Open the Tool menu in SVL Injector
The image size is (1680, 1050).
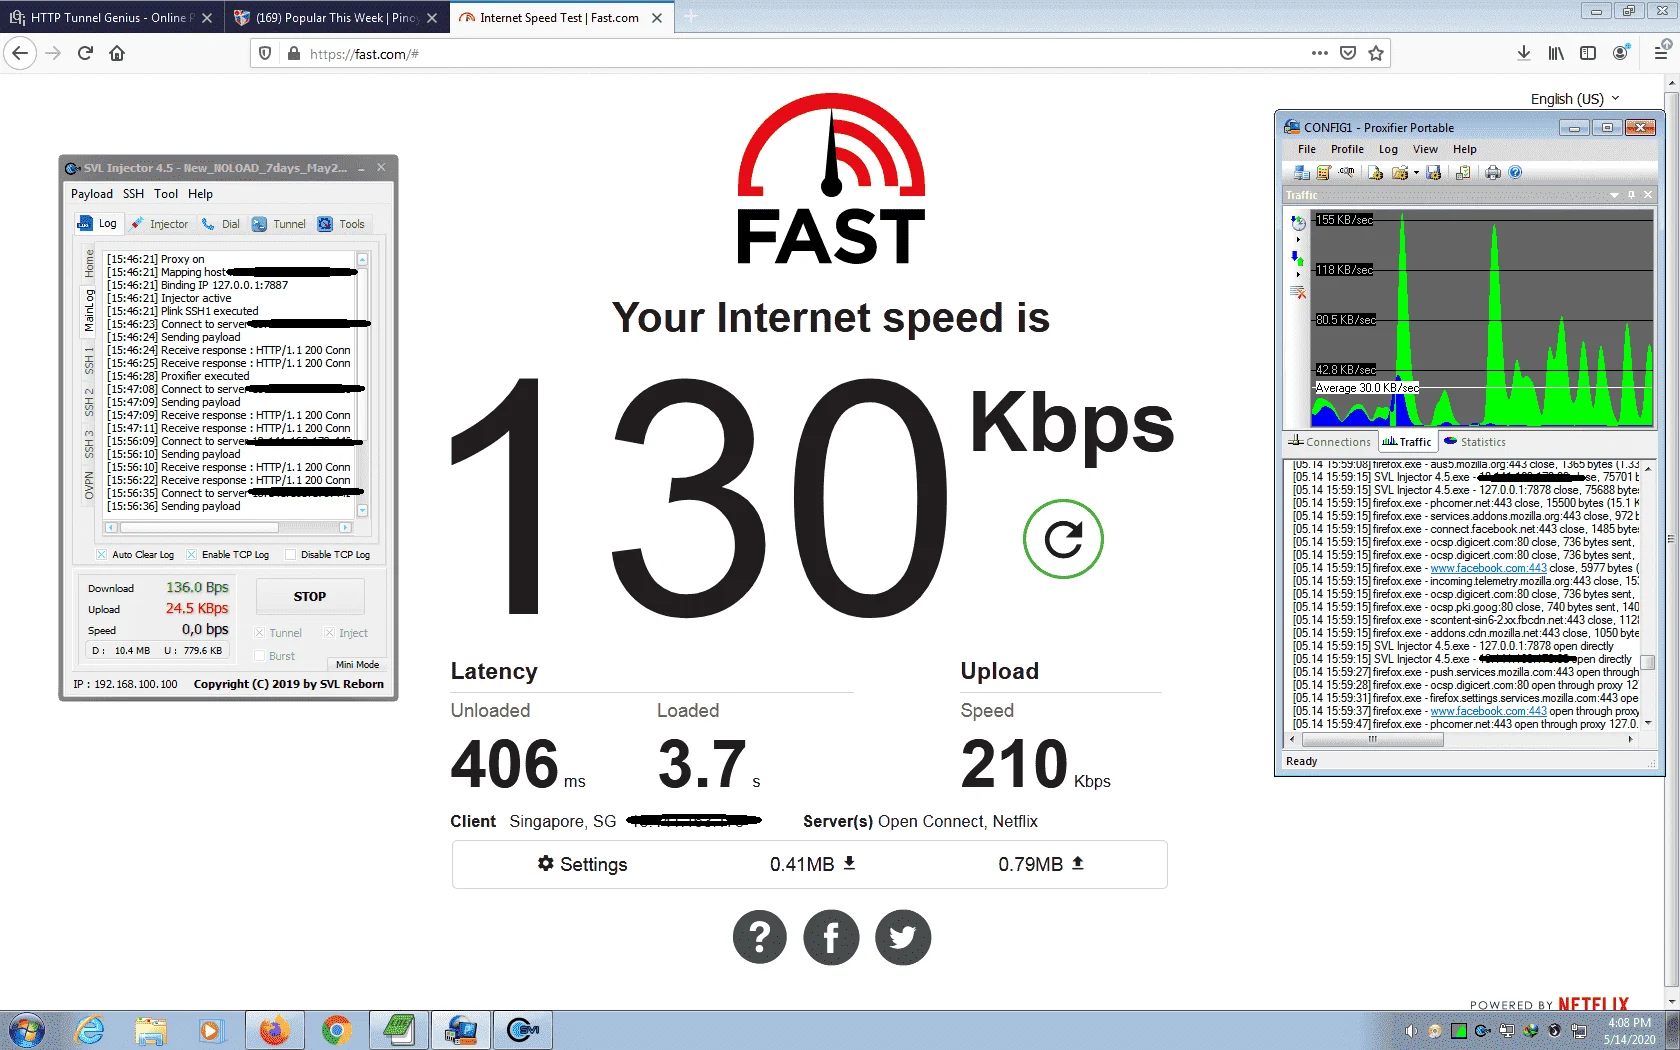[166, 194]
